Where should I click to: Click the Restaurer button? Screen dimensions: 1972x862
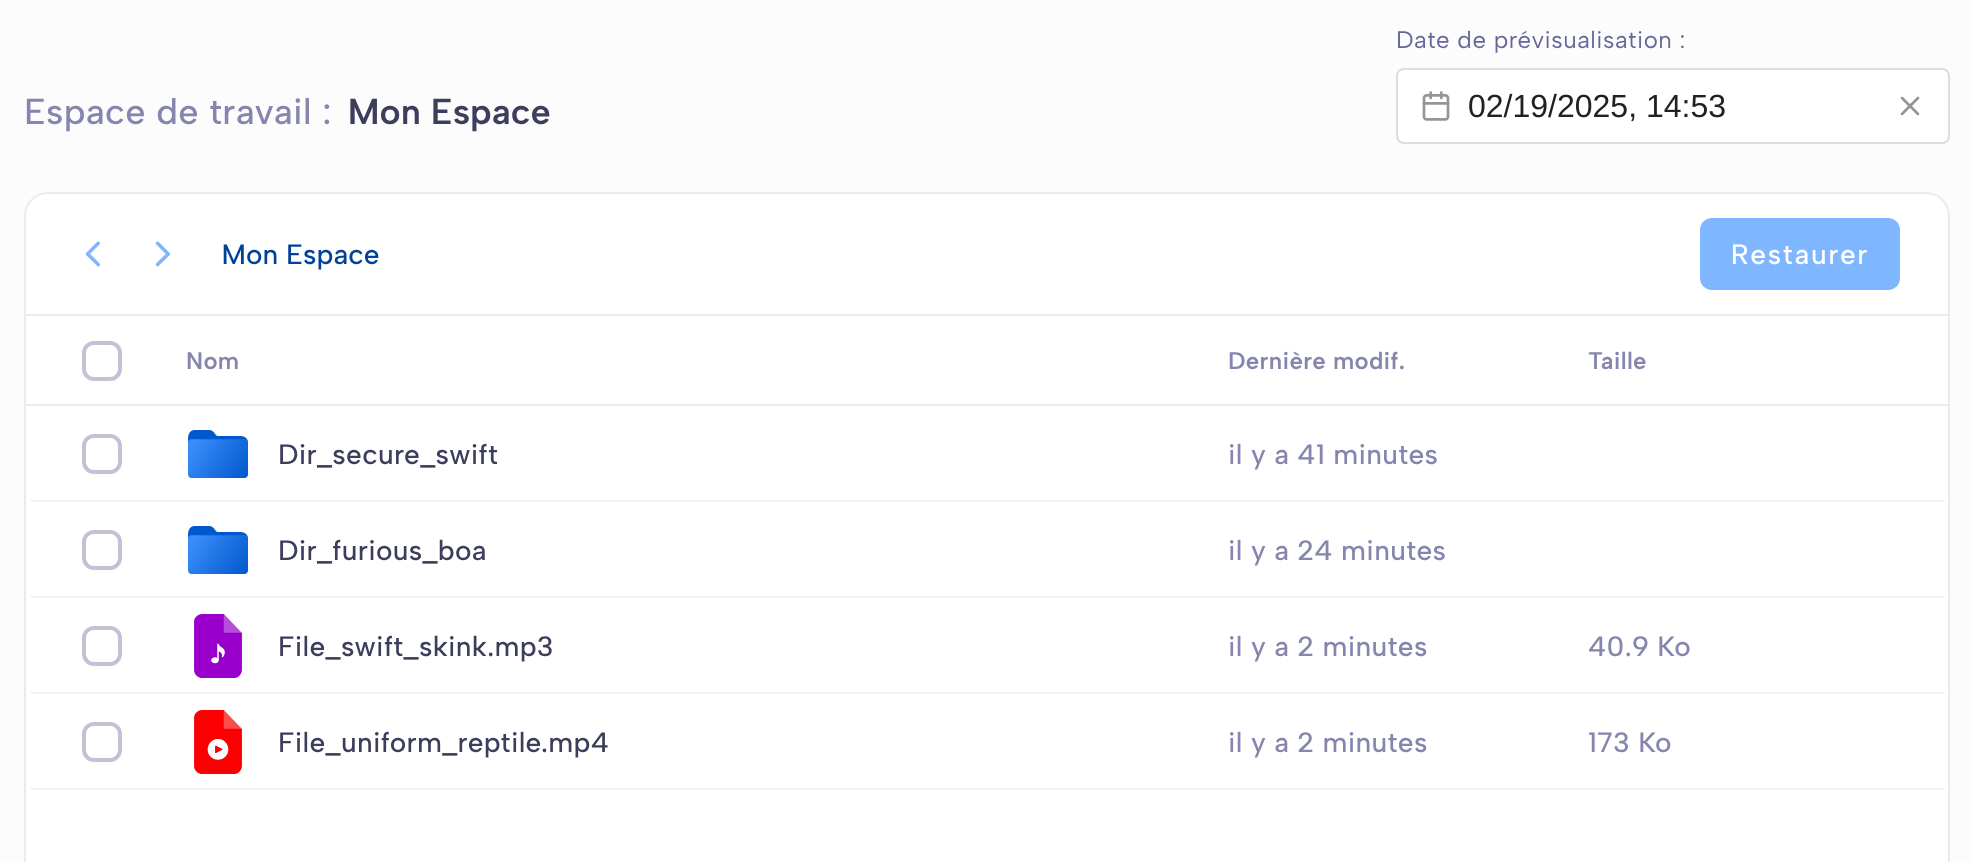coord(1799,254)
